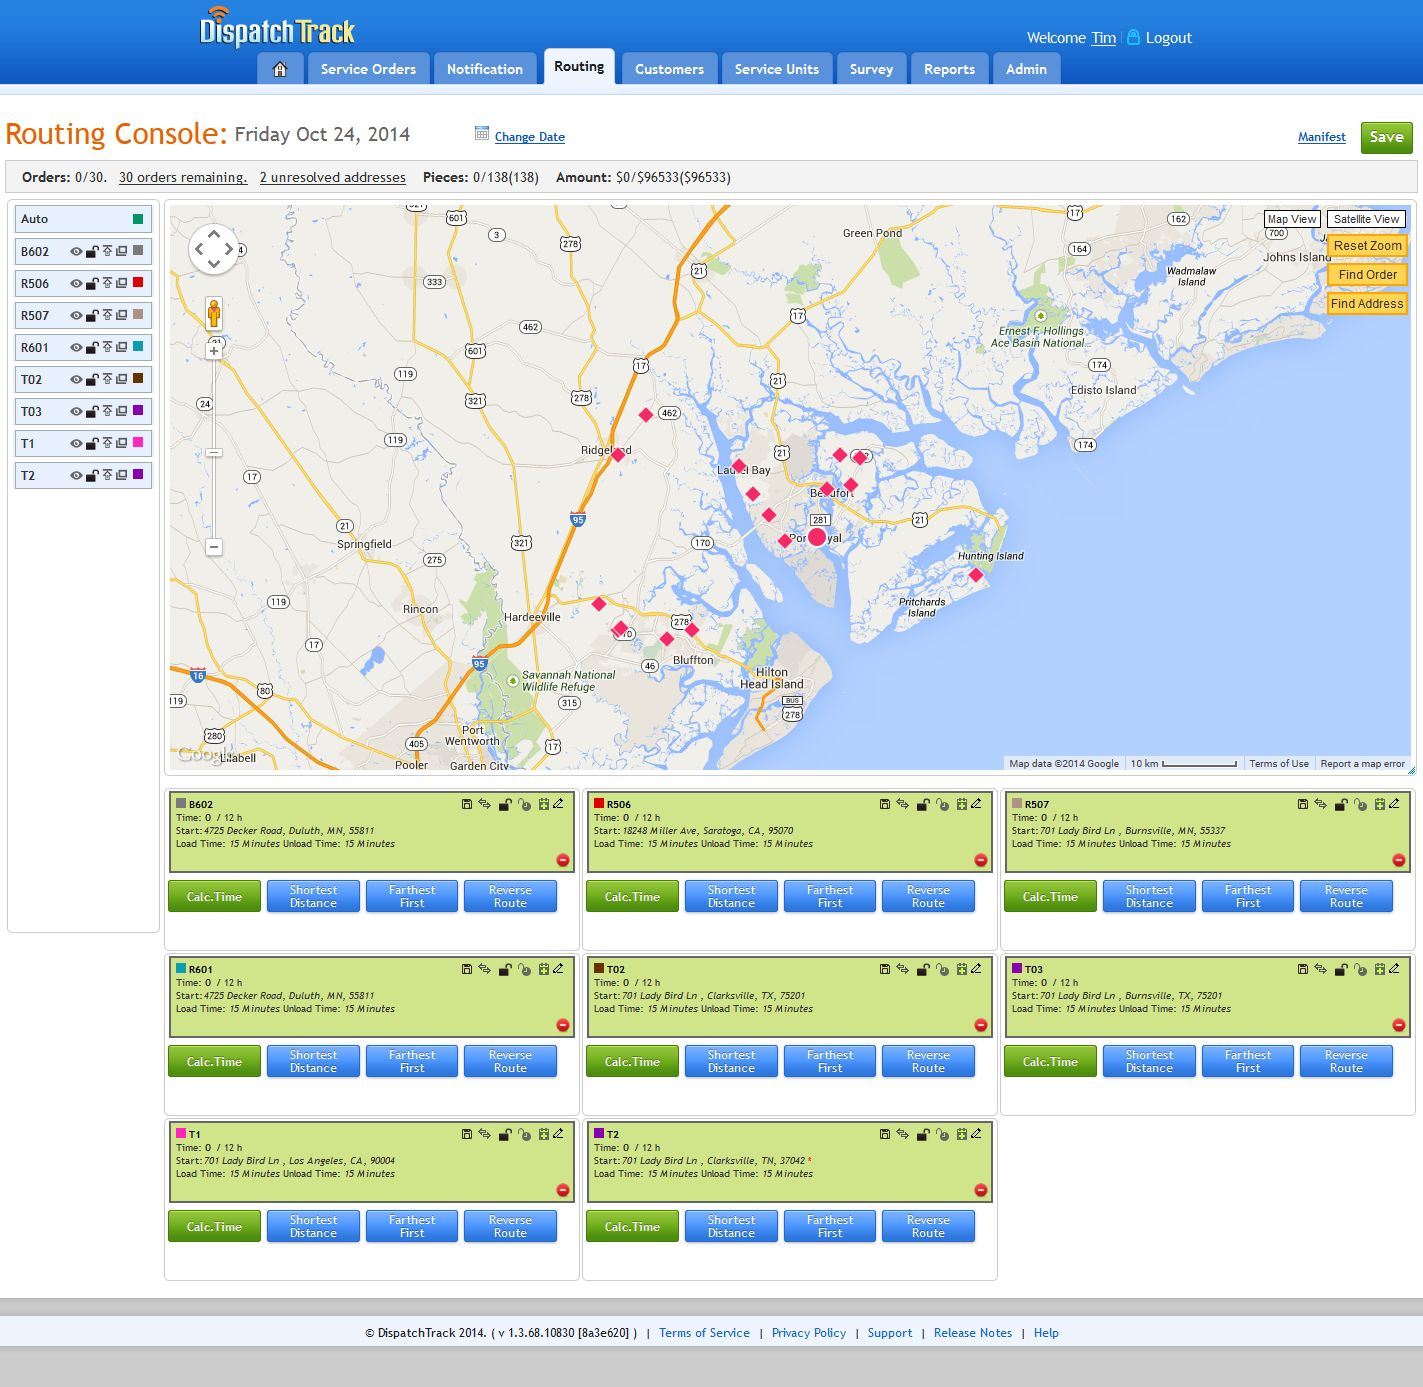Toggle the lock on truck B602
Image resolution: width=1423 pixels, height=1387 pixels.
(x=92, y=251)
